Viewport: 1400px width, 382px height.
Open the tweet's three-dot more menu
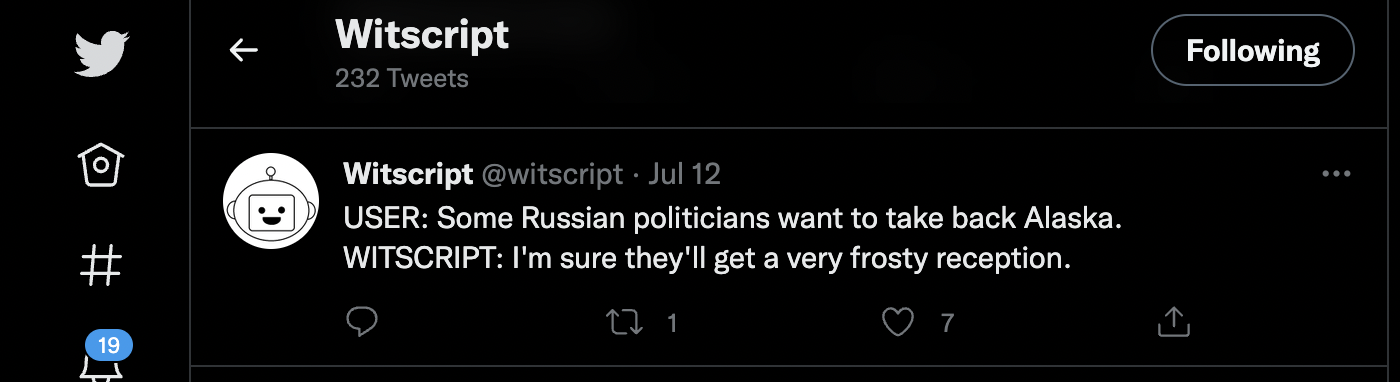pyautogui.click(x=1336, y=174)
